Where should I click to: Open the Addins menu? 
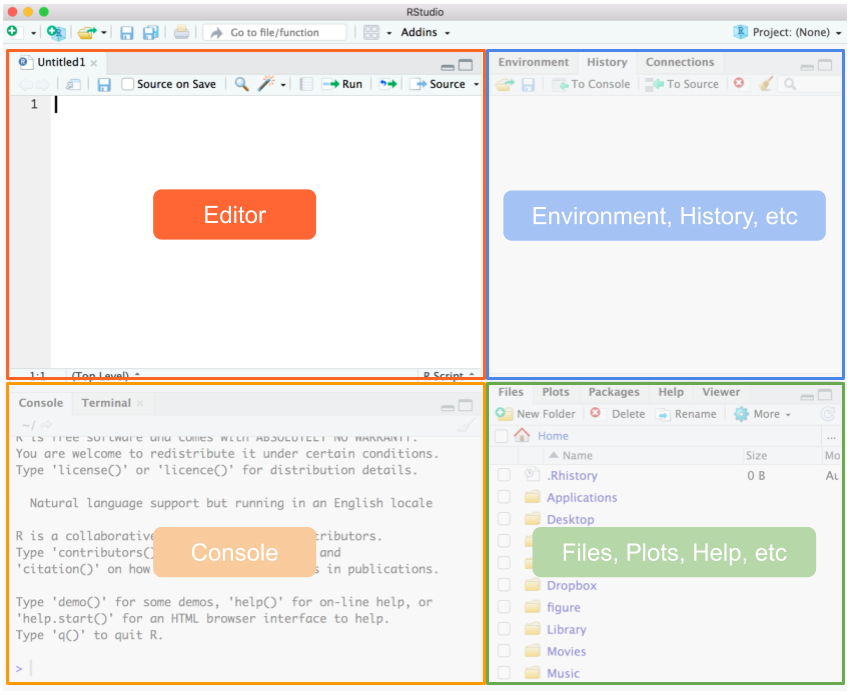[425, 33]
